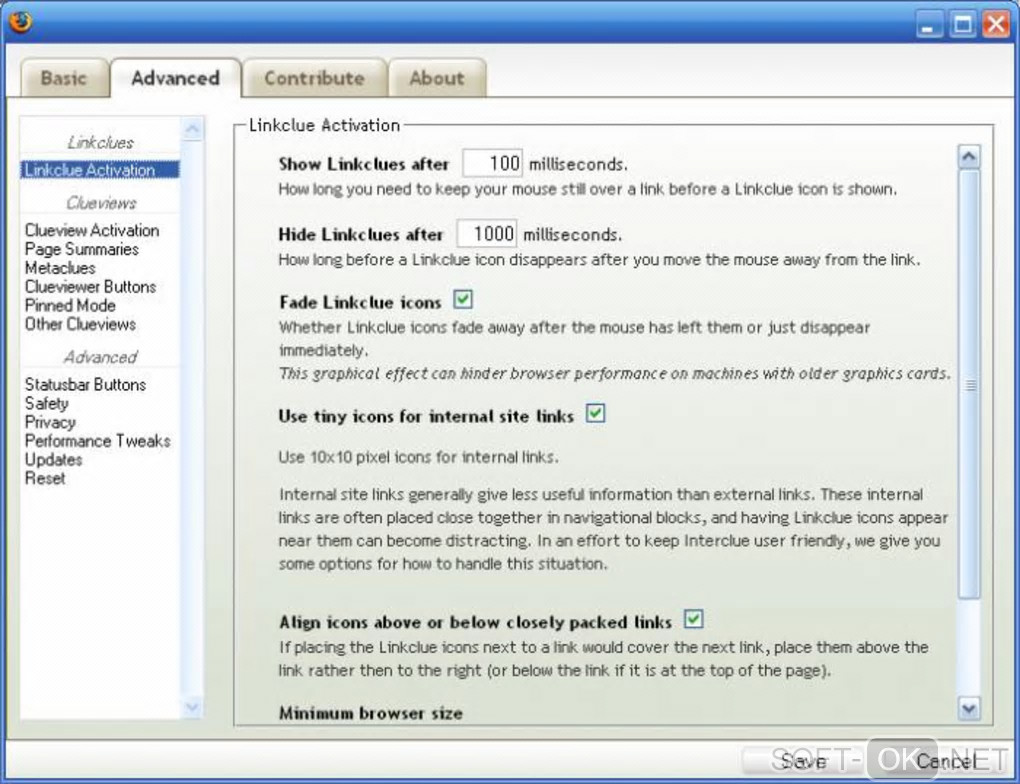
Task: Open Safety settings
Action: pos(46,403)
